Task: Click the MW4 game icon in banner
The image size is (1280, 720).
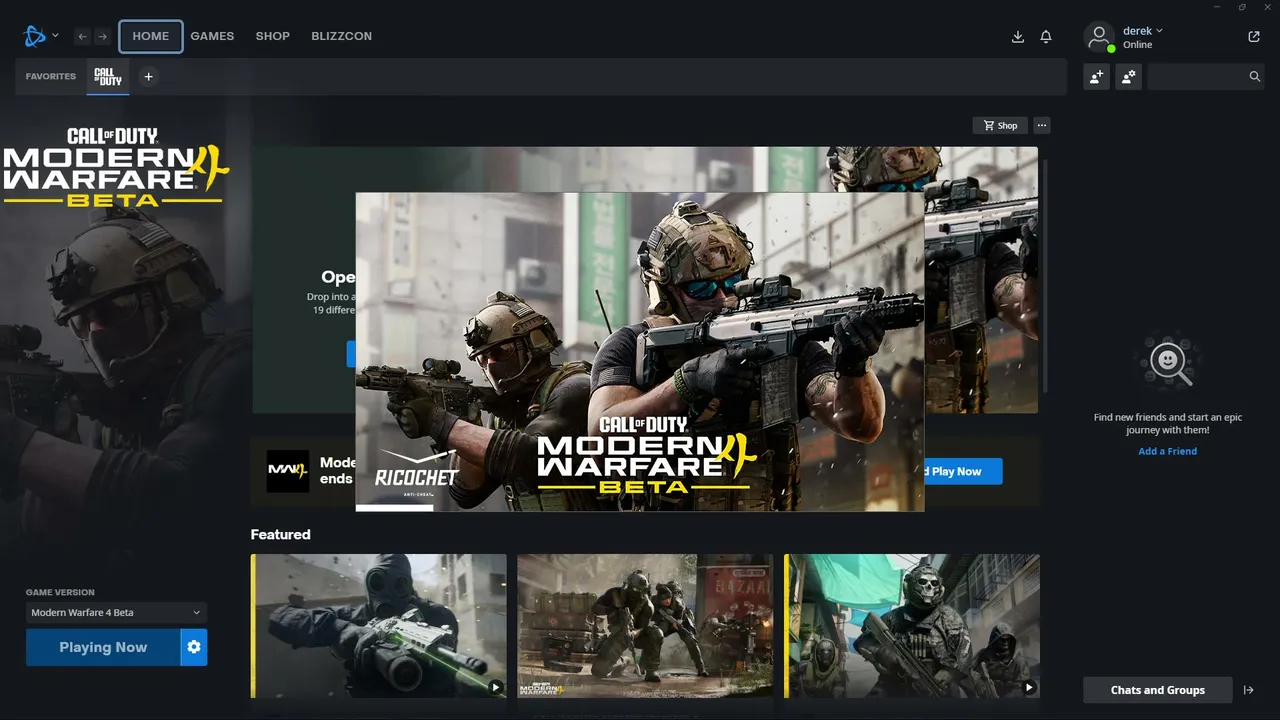Action: 287,471
